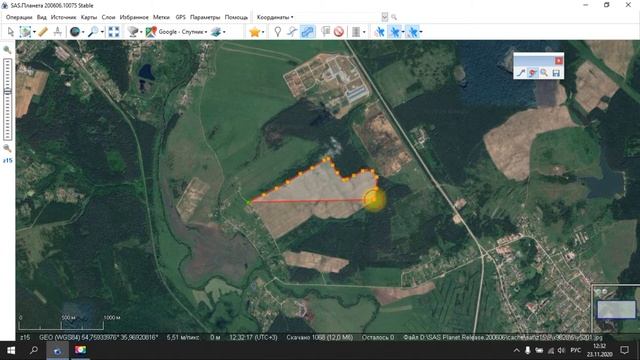Open the Метки menu
Image resolution: width=640 pixels, height=360 pixels.
[x=161, y=17]
